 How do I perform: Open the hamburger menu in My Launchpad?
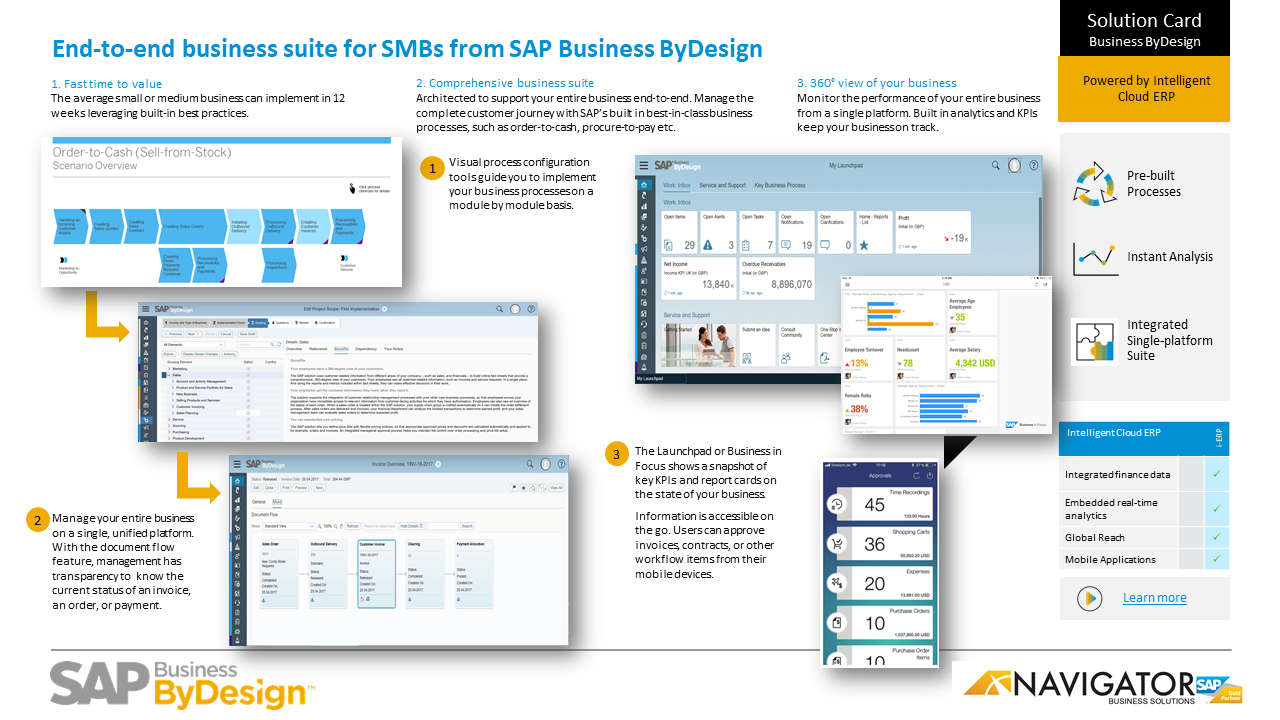[x=644, y=166]
